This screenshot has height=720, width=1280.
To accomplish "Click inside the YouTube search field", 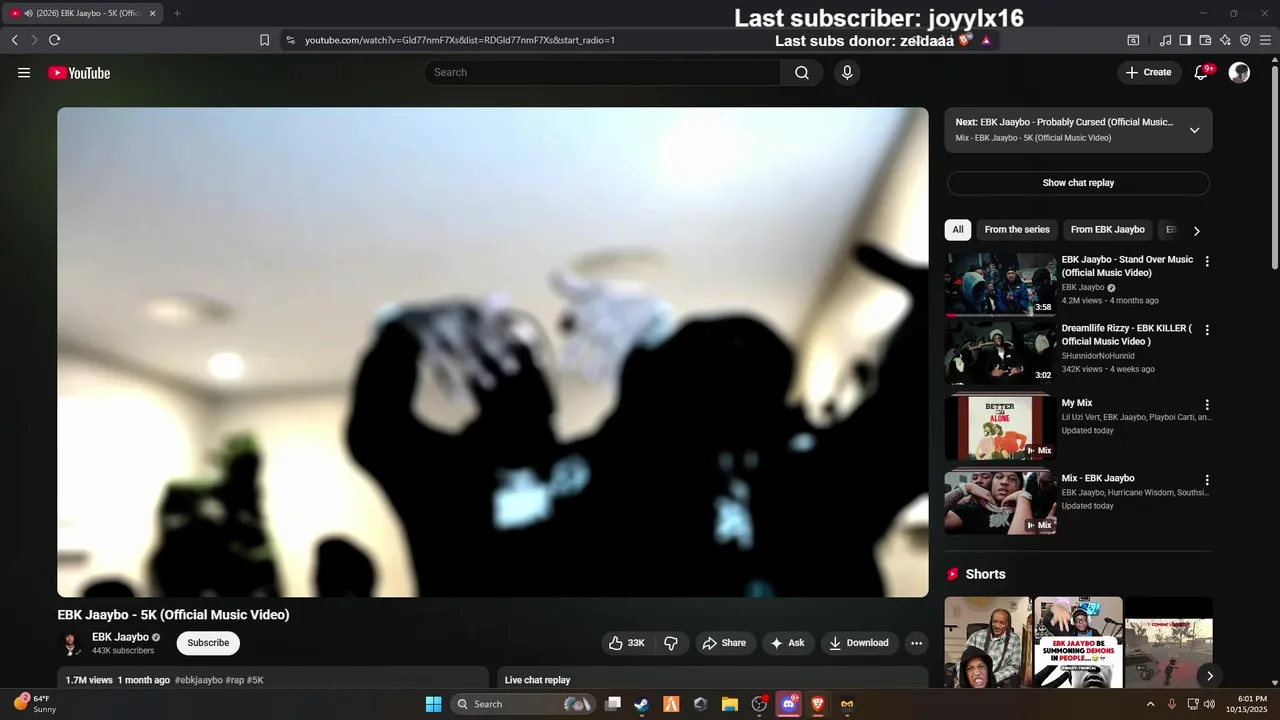I will [602, 72].
